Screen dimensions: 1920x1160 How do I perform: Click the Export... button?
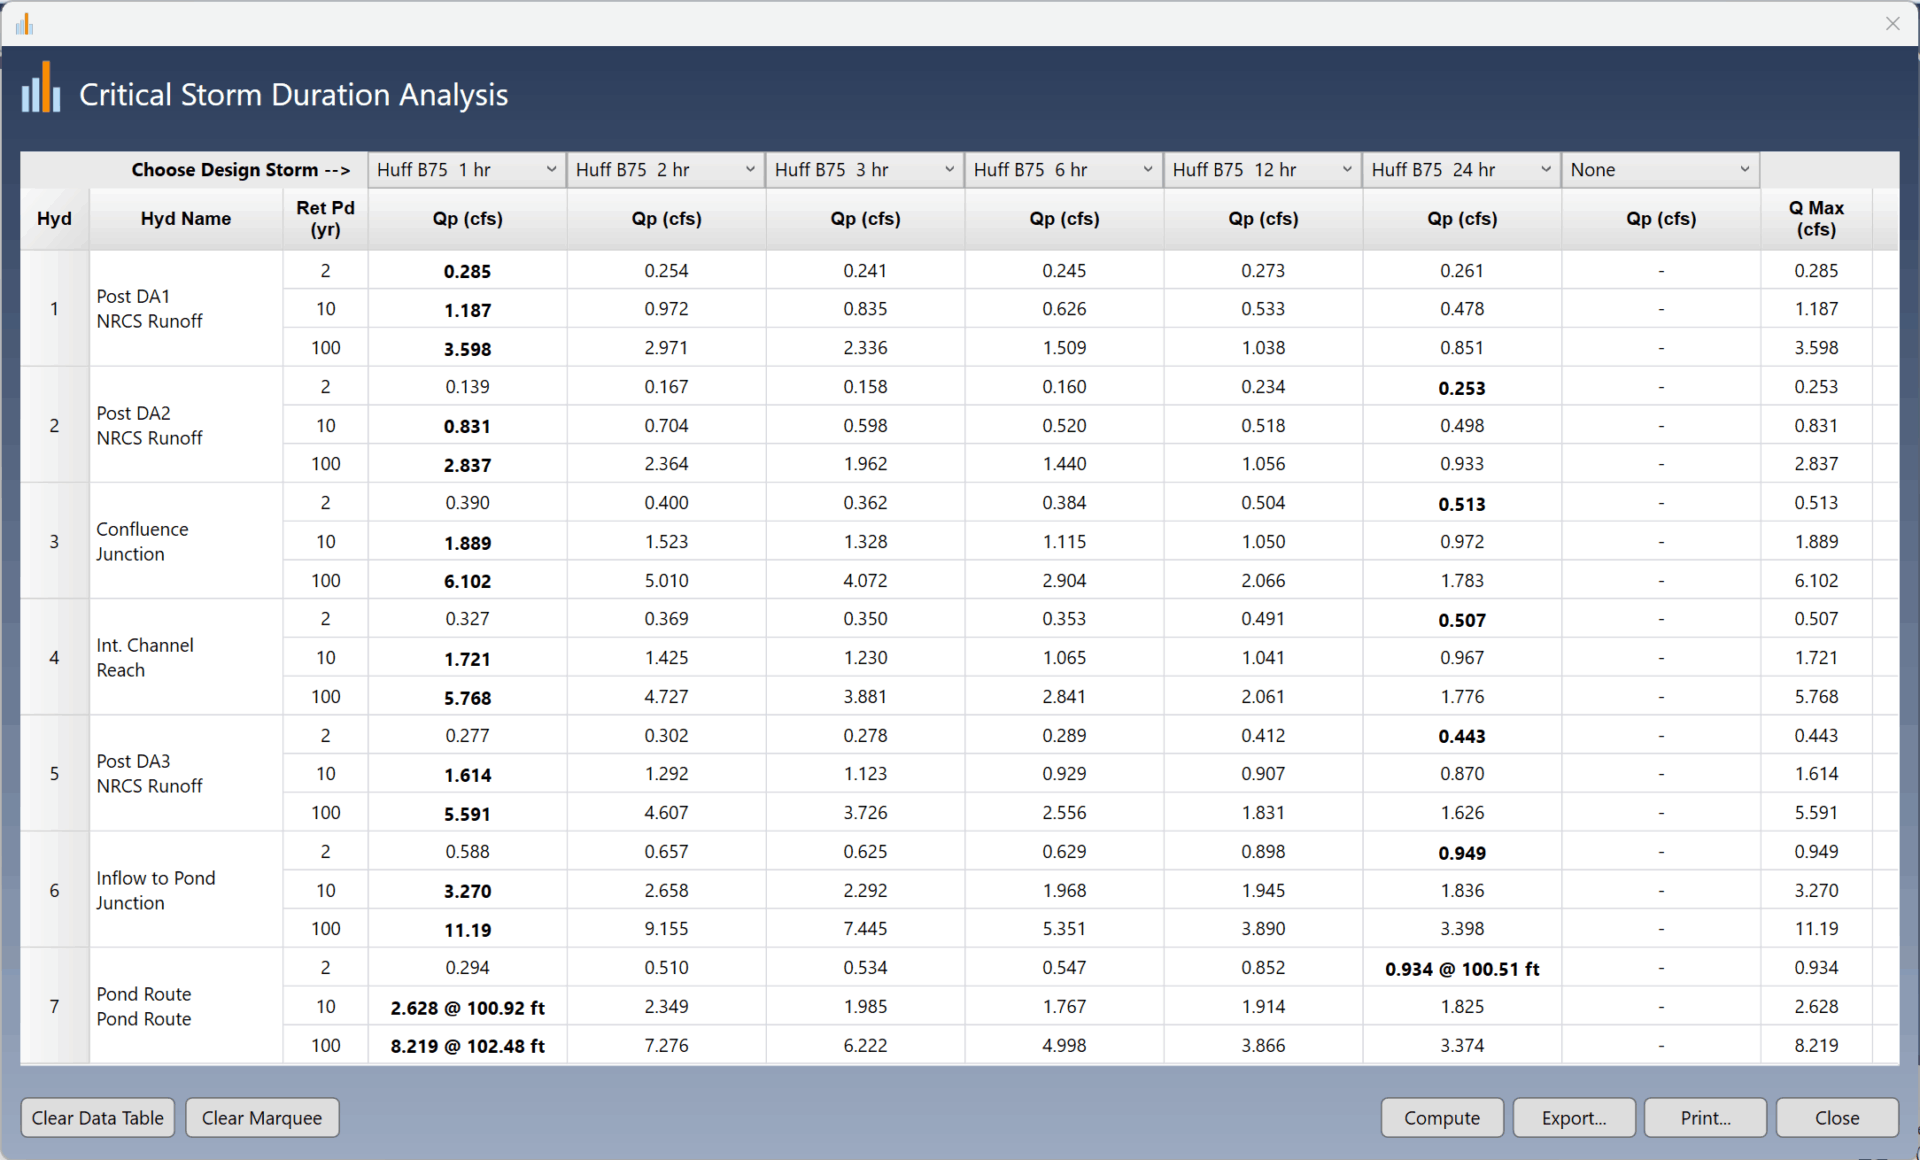[1573, 1118]
